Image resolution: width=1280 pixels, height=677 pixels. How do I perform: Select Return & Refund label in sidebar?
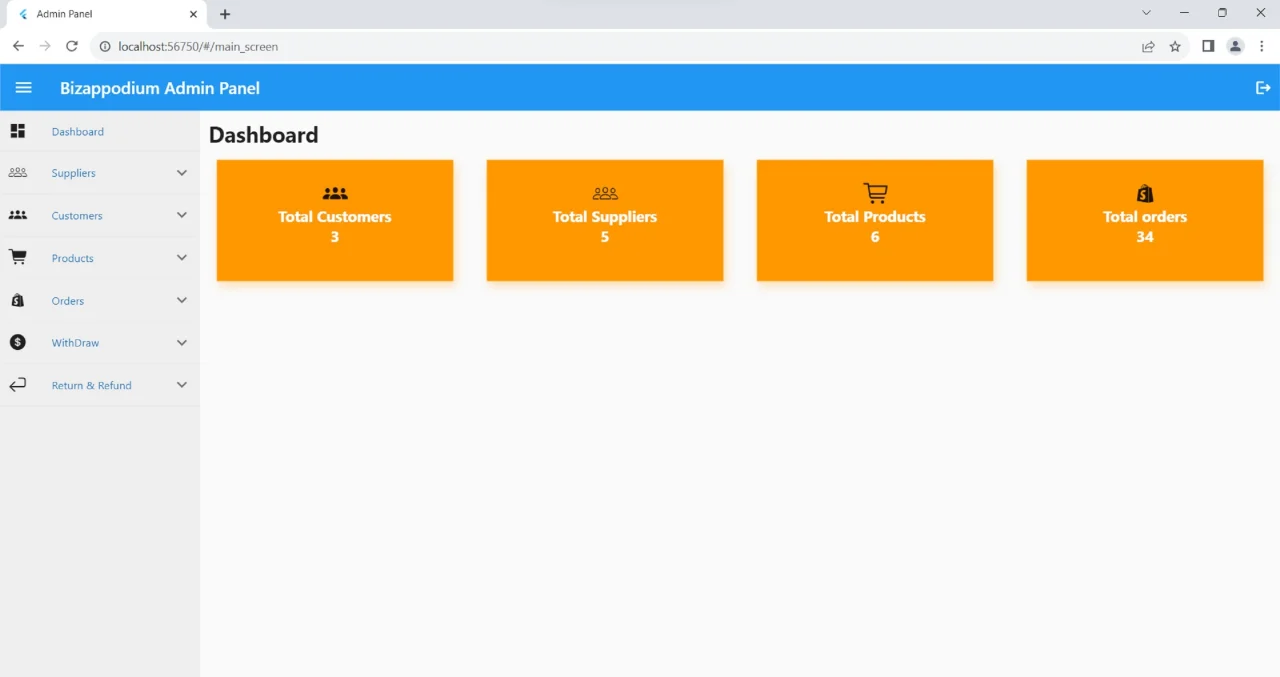(x=92, y=385)
